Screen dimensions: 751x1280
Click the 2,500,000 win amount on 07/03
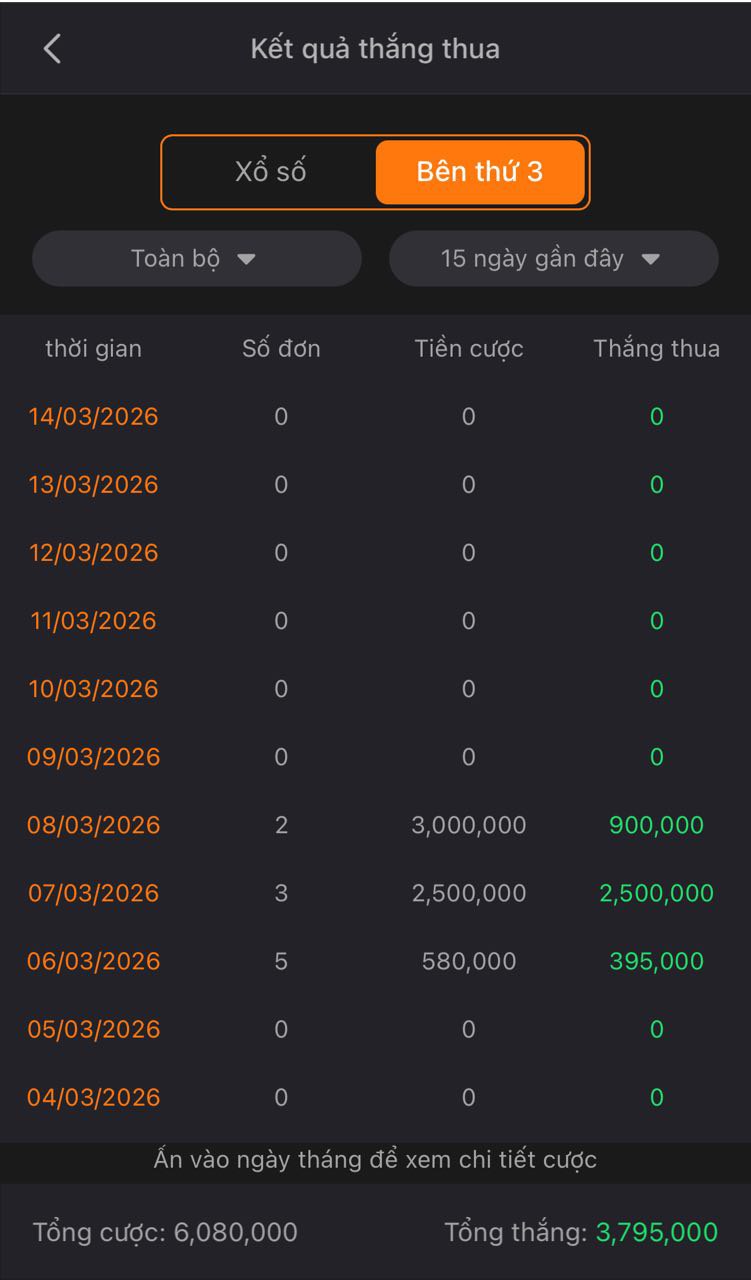(656, 893)
